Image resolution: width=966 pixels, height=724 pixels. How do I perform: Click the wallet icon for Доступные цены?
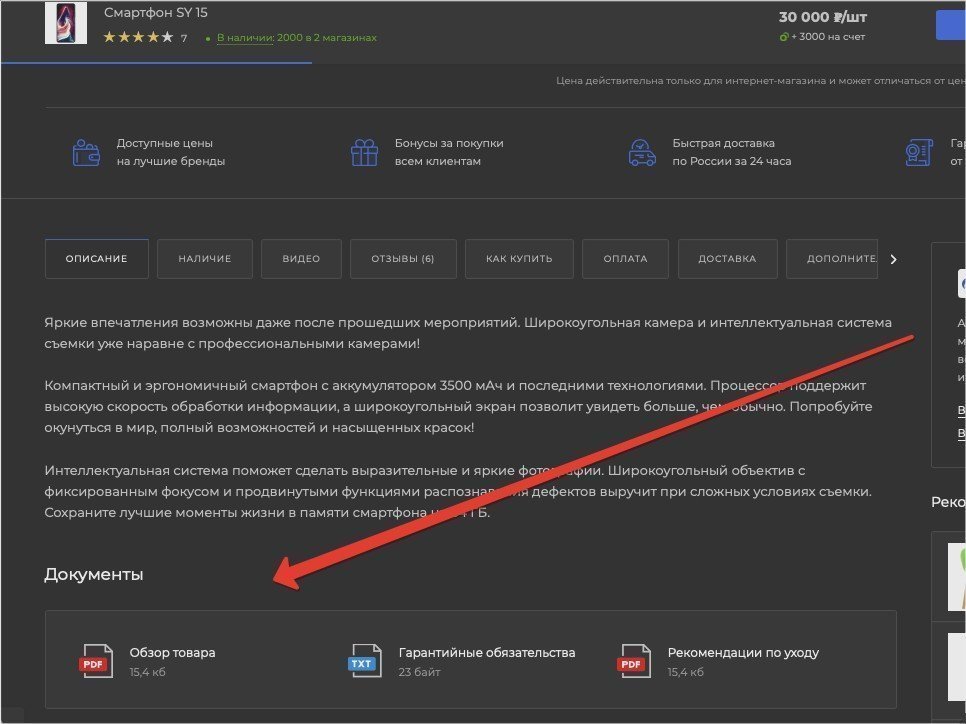tap(86, 152)
